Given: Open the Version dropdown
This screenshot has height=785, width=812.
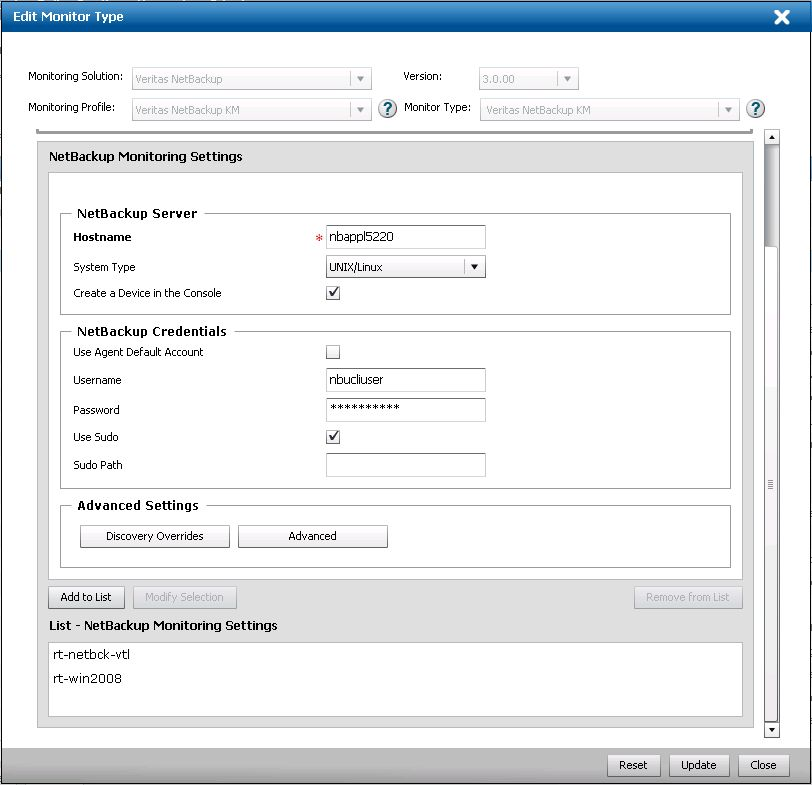Looking at the screenshot, I should [567, 79].
